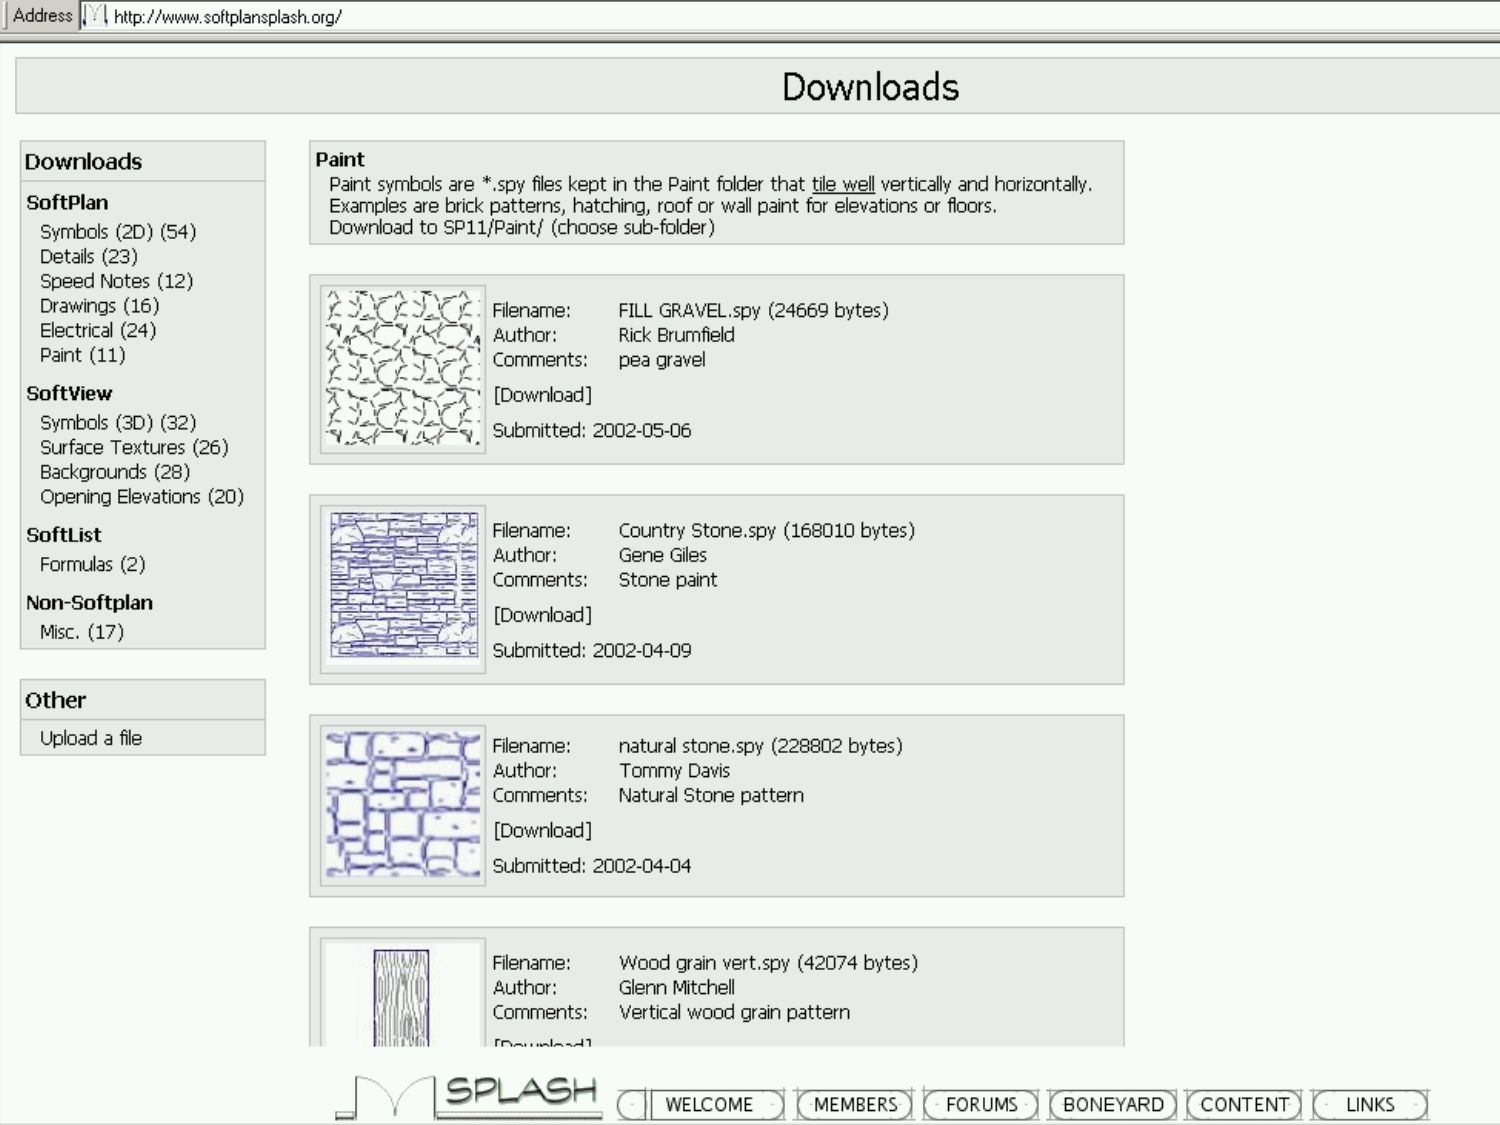1500x1125 pixels.
Task: Switch to the CONTENT tab
Action: pos(1244,1104)
